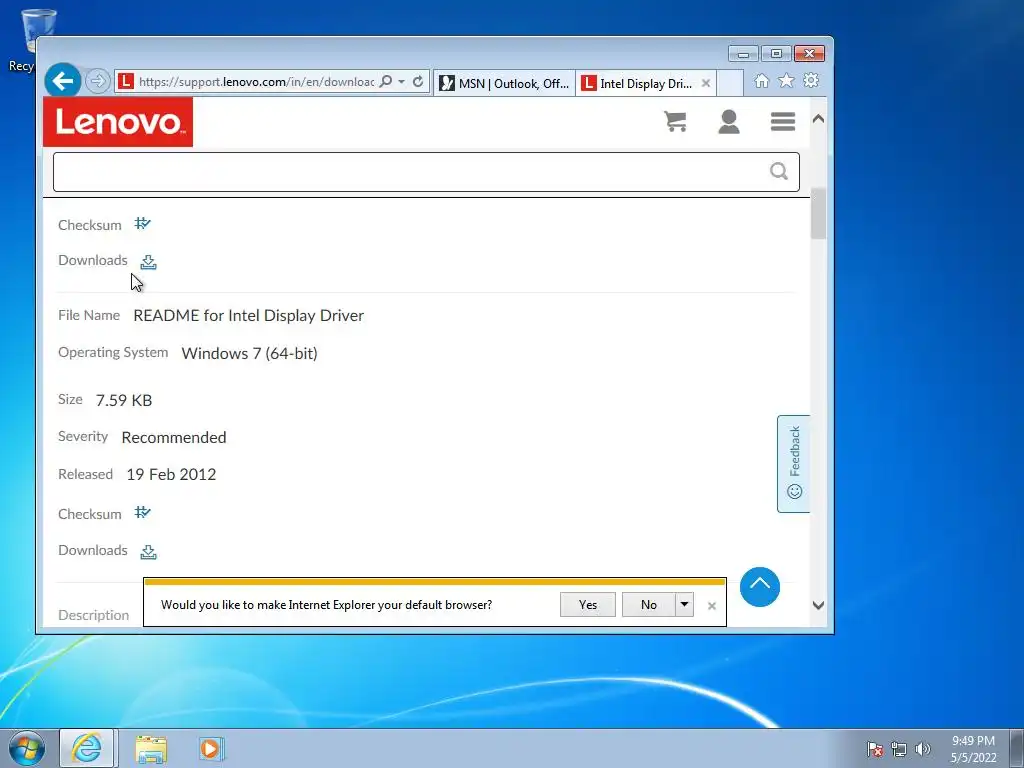Screen dimensions: 1024x768
Task: Refresh the page with reload icon
Action: [x=418, y=82]
